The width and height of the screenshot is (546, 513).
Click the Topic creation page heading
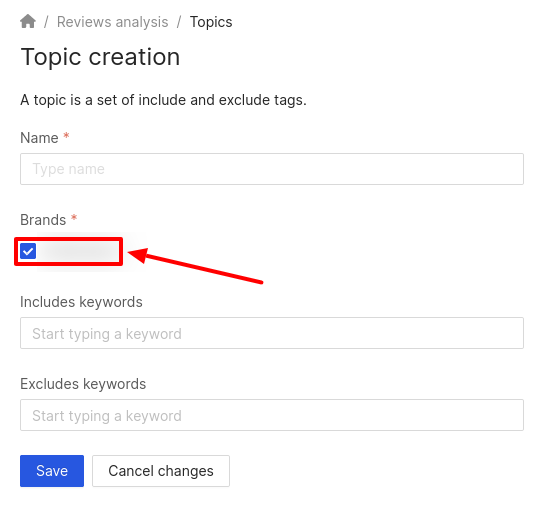100,57
